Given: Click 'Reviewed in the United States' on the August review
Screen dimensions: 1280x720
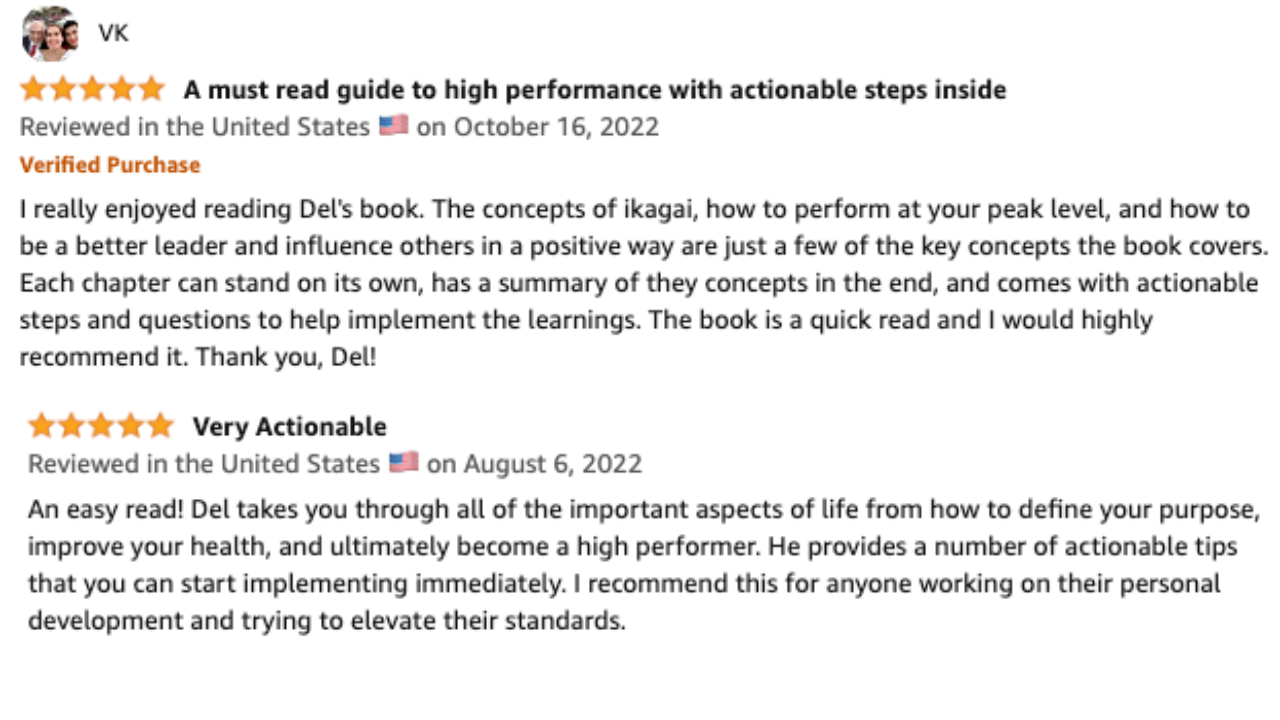Looking at the screenshot, I should [204, 464].
